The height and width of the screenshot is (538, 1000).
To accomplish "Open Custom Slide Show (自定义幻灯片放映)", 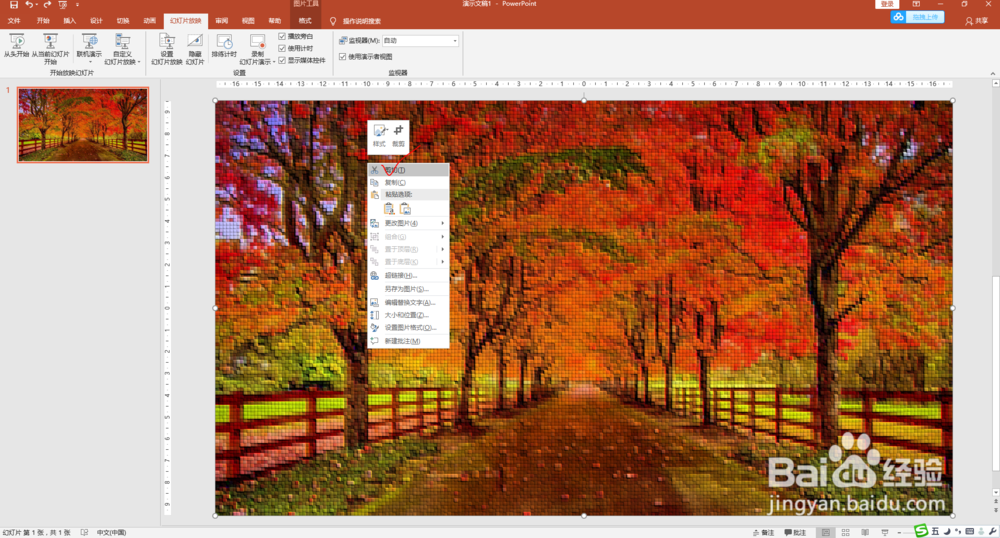I will tap(122, 48).
